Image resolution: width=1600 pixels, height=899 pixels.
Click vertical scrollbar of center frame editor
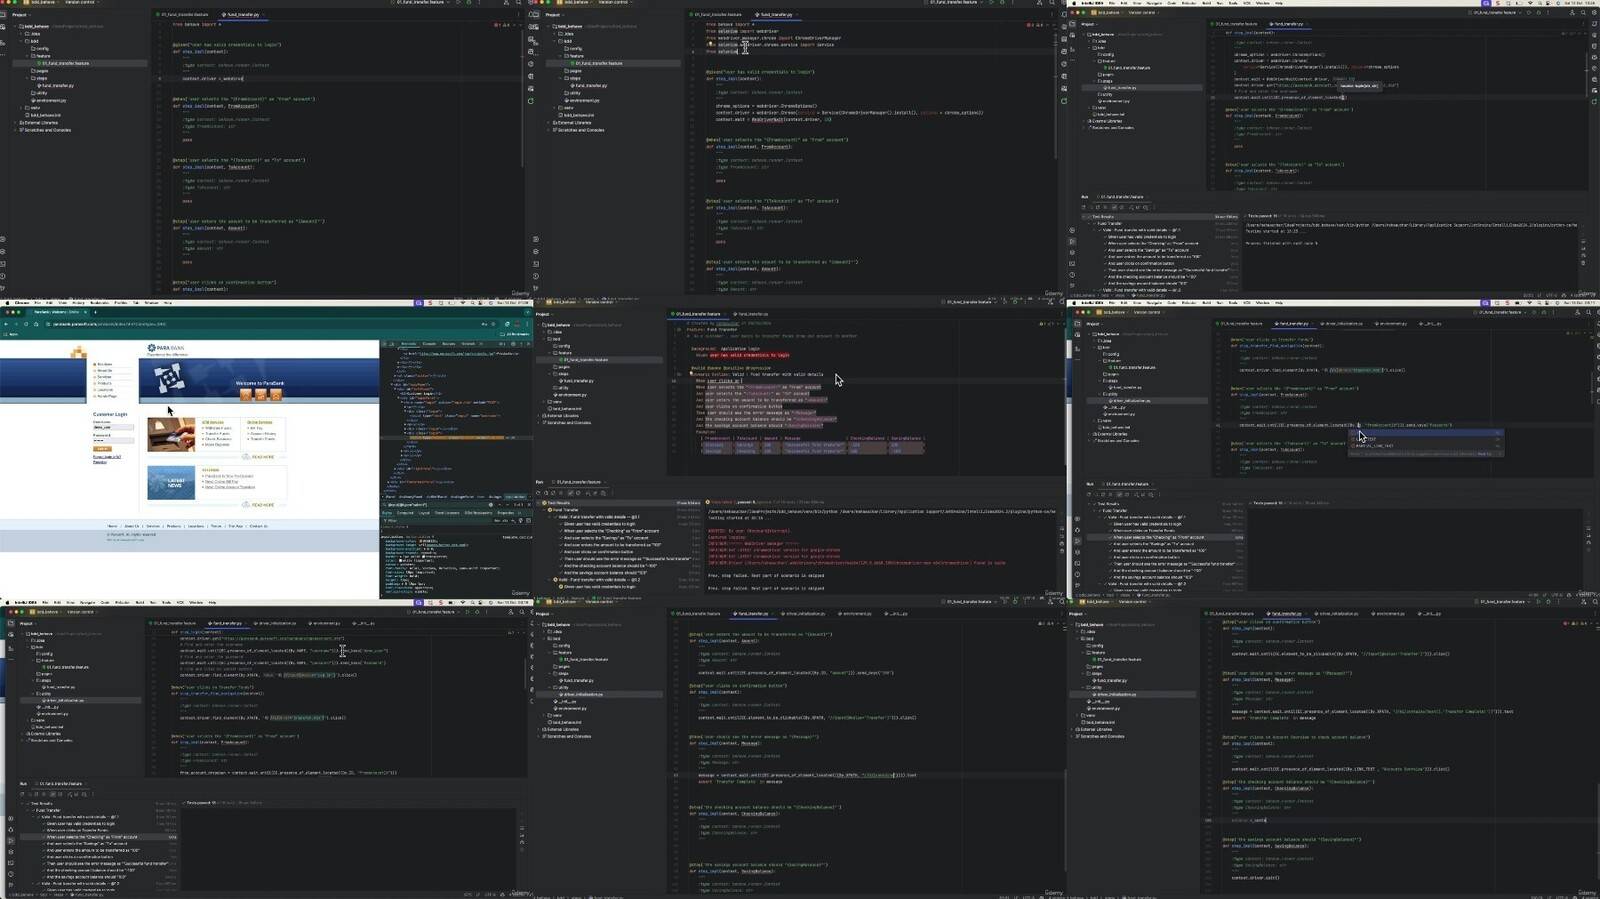click(1063, 398)
